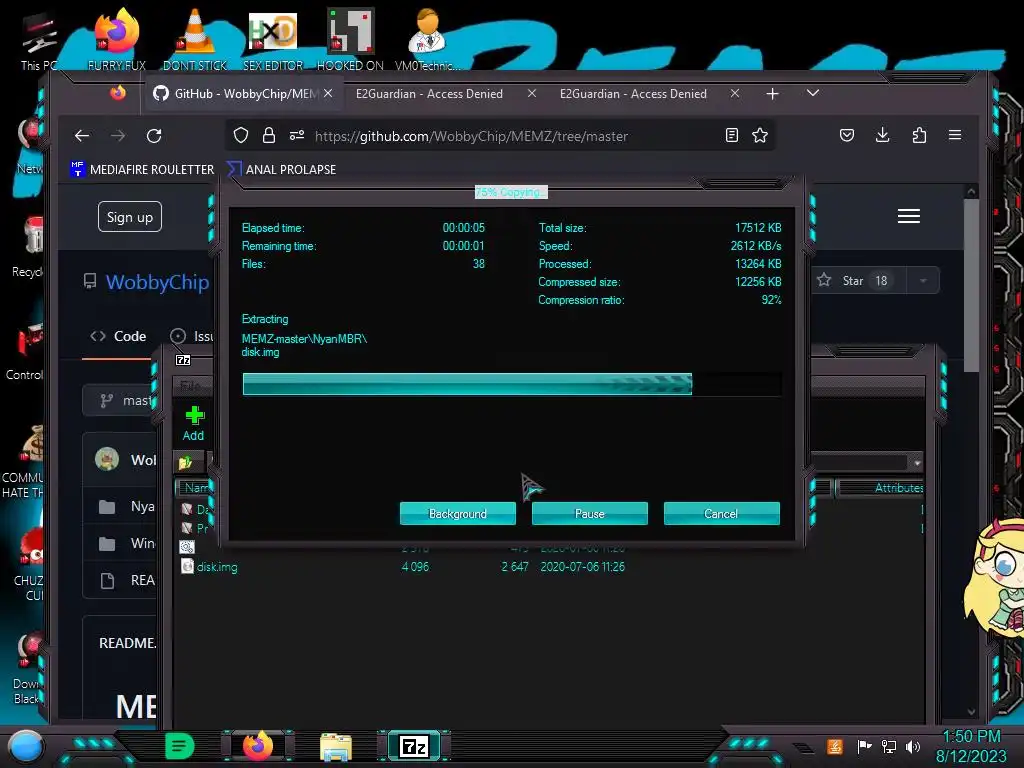
Task: Open the volume tray icon
Action: pos(913,746)
